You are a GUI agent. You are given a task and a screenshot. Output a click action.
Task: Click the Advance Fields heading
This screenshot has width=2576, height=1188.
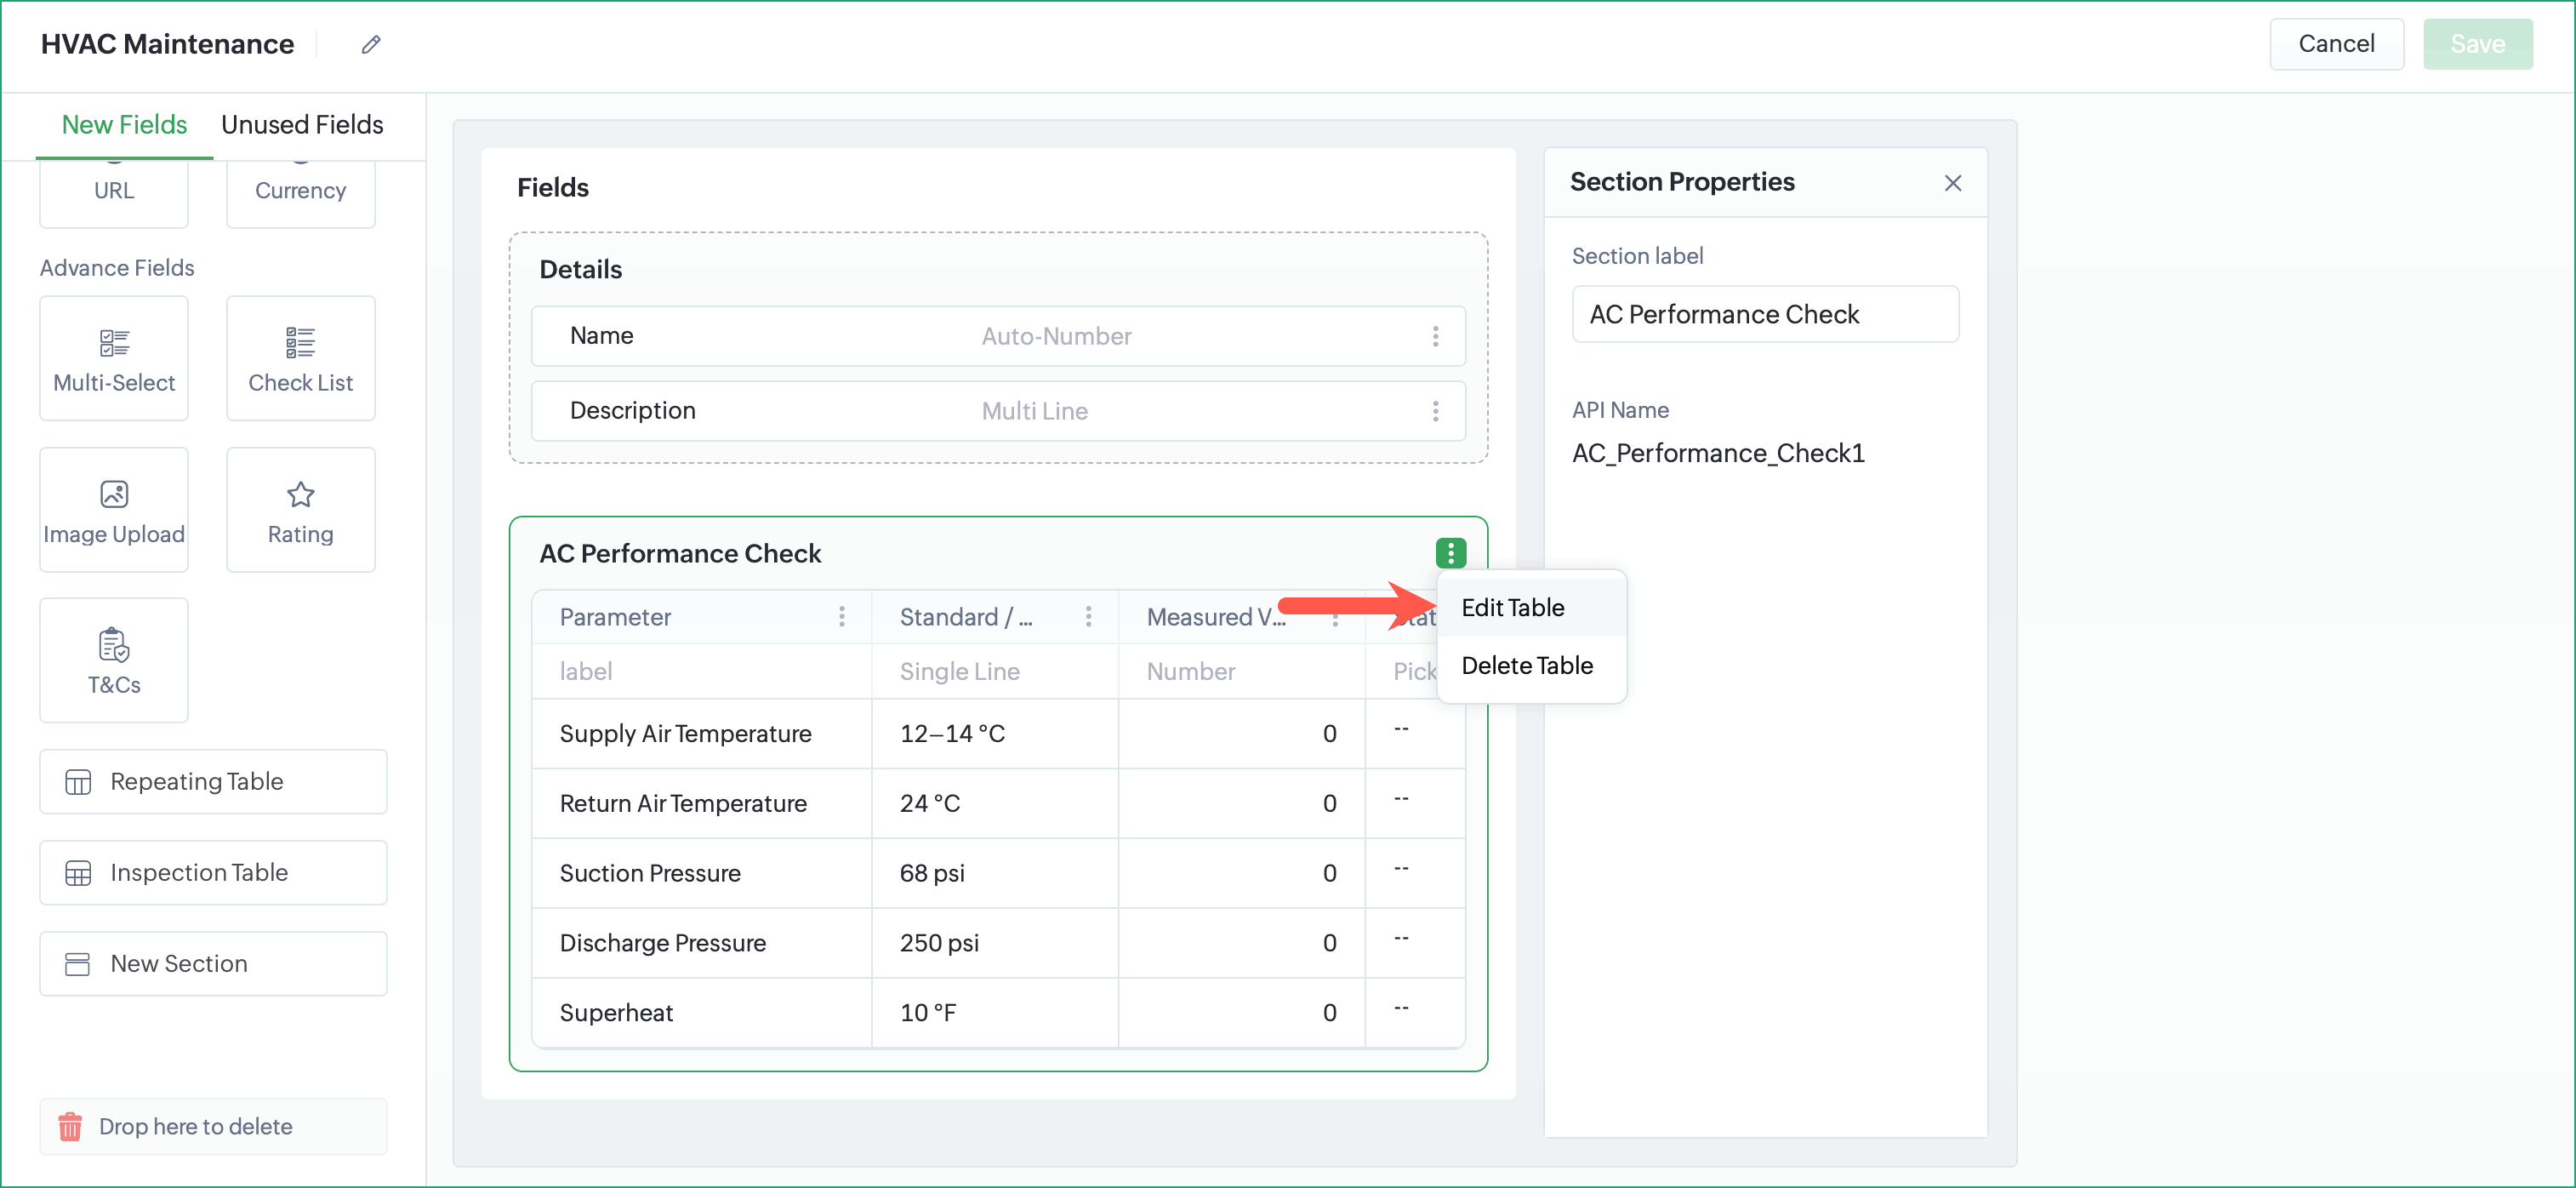pos(117,268)
